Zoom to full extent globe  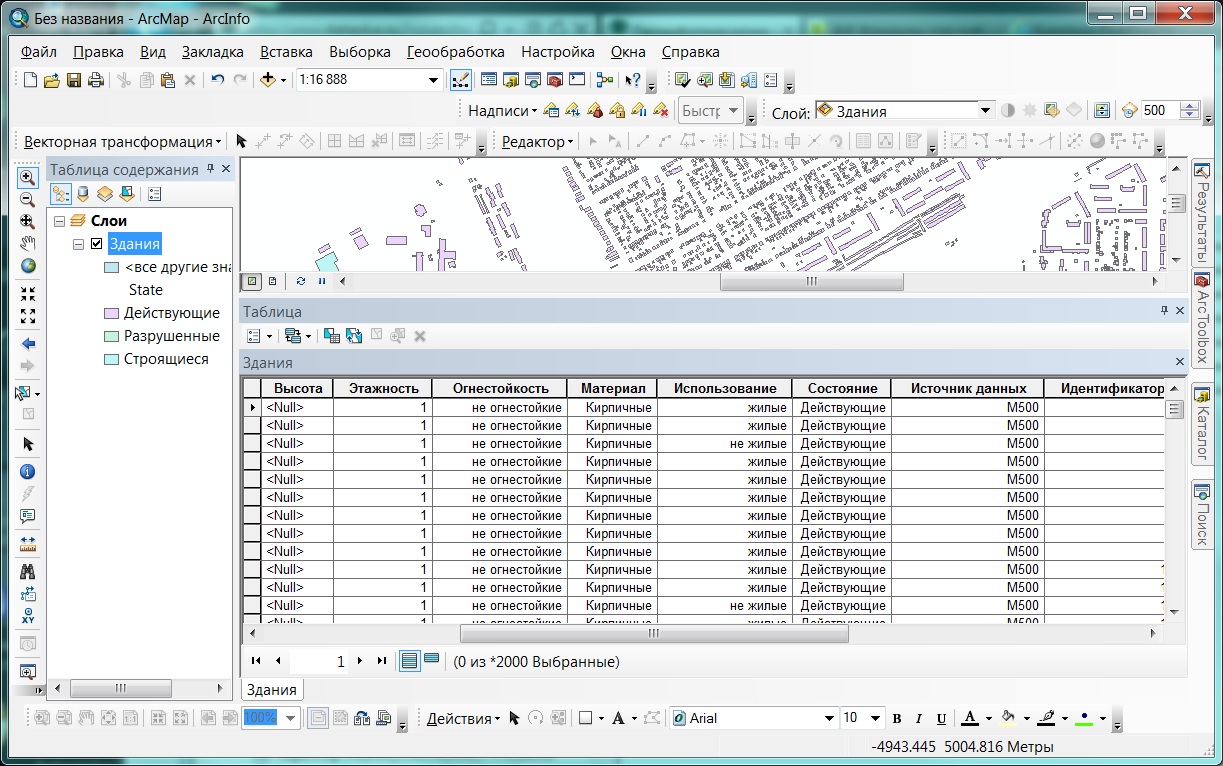28,265
